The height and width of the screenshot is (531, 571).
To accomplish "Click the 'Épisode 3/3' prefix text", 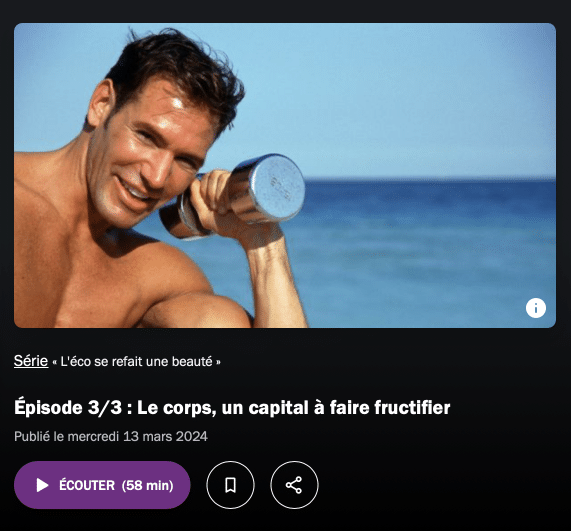I will [68, 408].
